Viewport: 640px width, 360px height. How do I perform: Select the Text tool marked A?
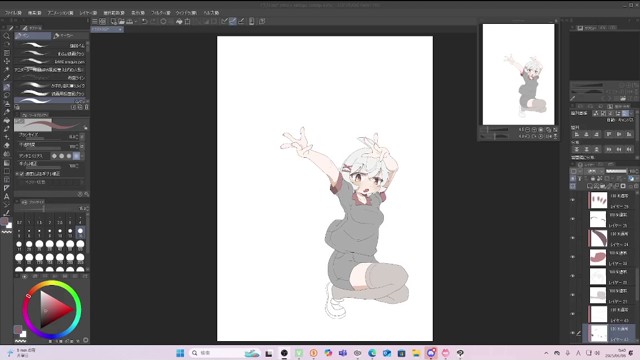(x=7, y=196)
